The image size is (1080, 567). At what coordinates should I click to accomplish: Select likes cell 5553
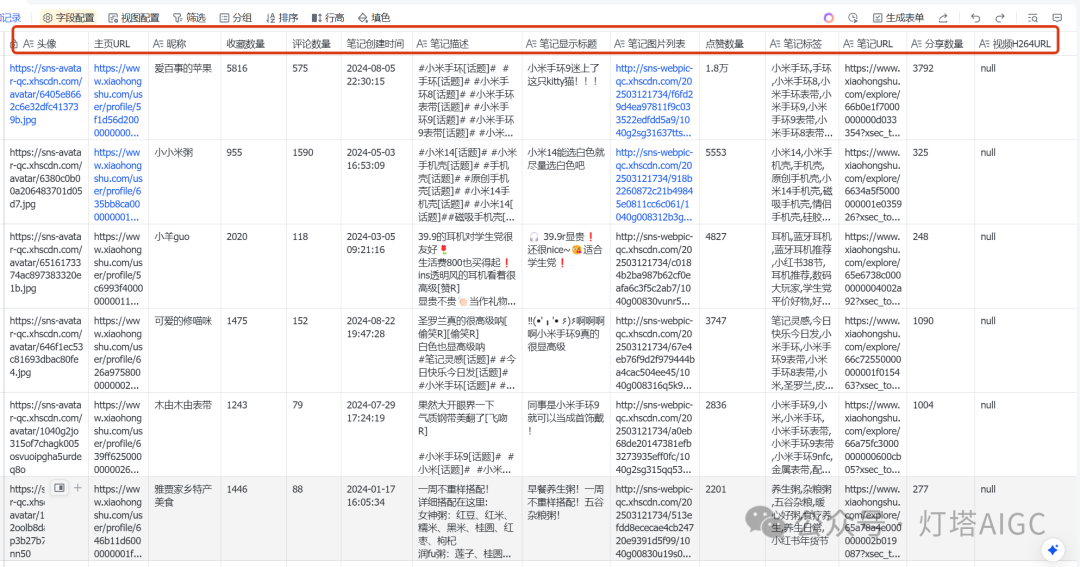tap(732, 182)
